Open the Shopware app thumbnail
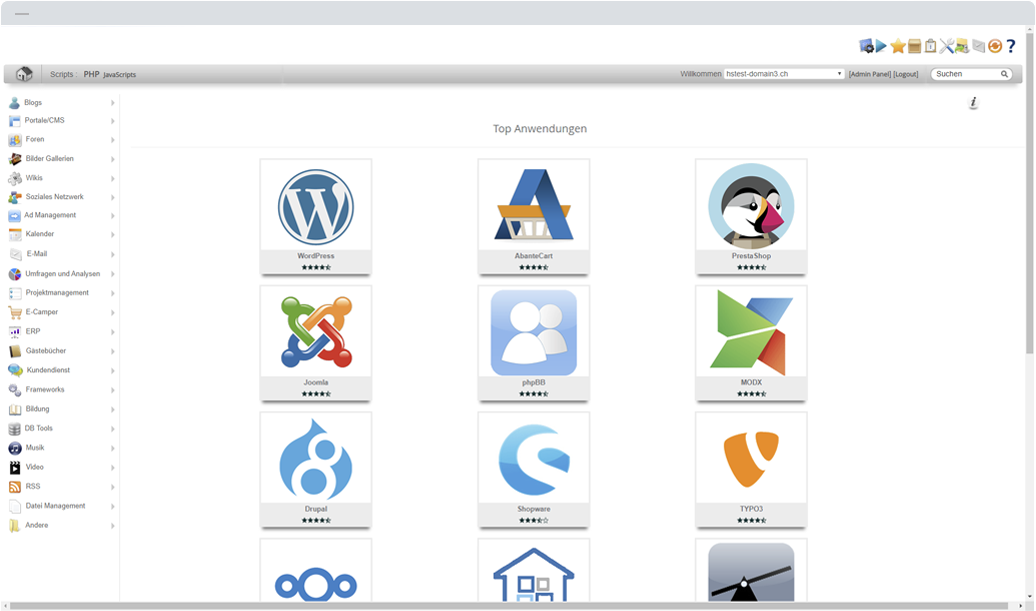The image size is (1036, 611). [534, 460]
